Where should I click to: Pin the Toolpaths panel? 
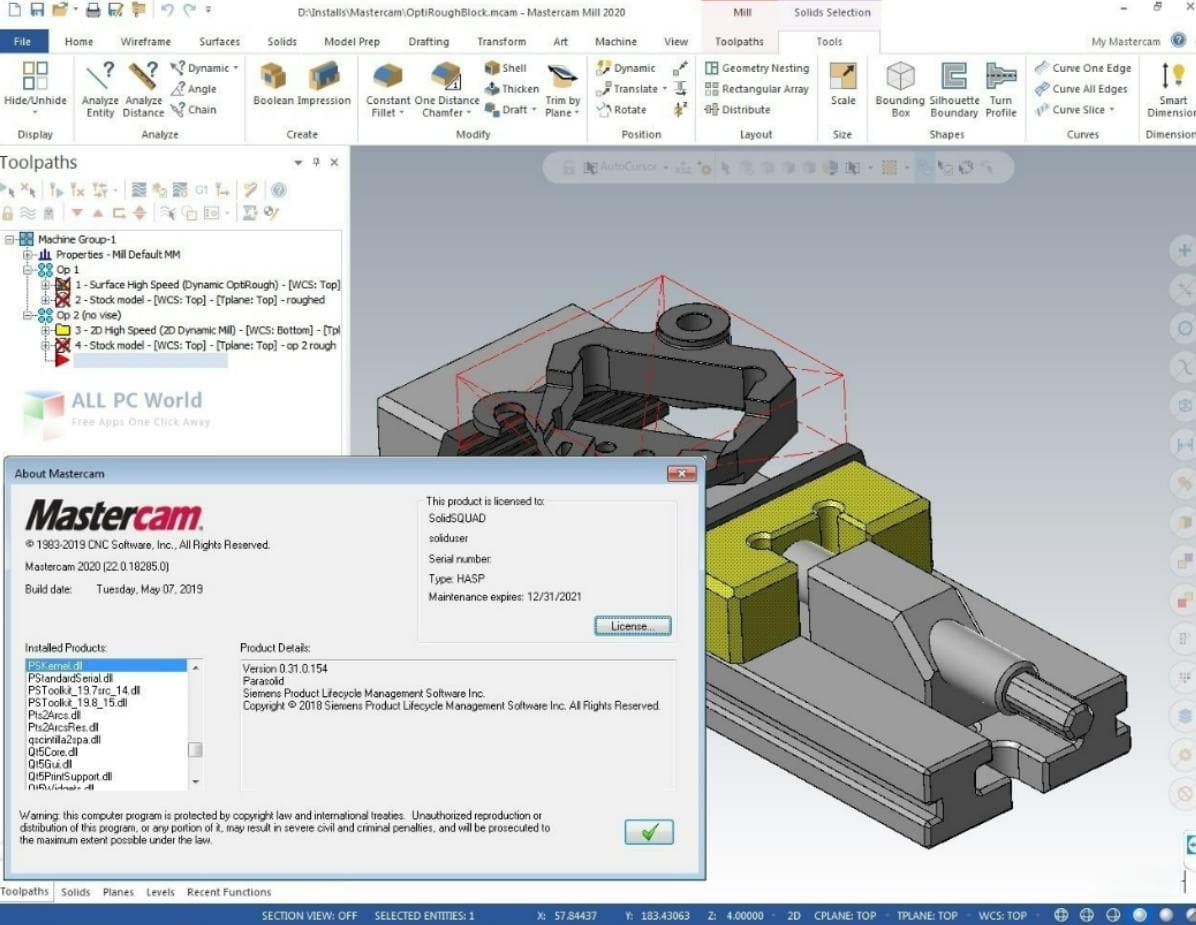(x=316, y=162)
